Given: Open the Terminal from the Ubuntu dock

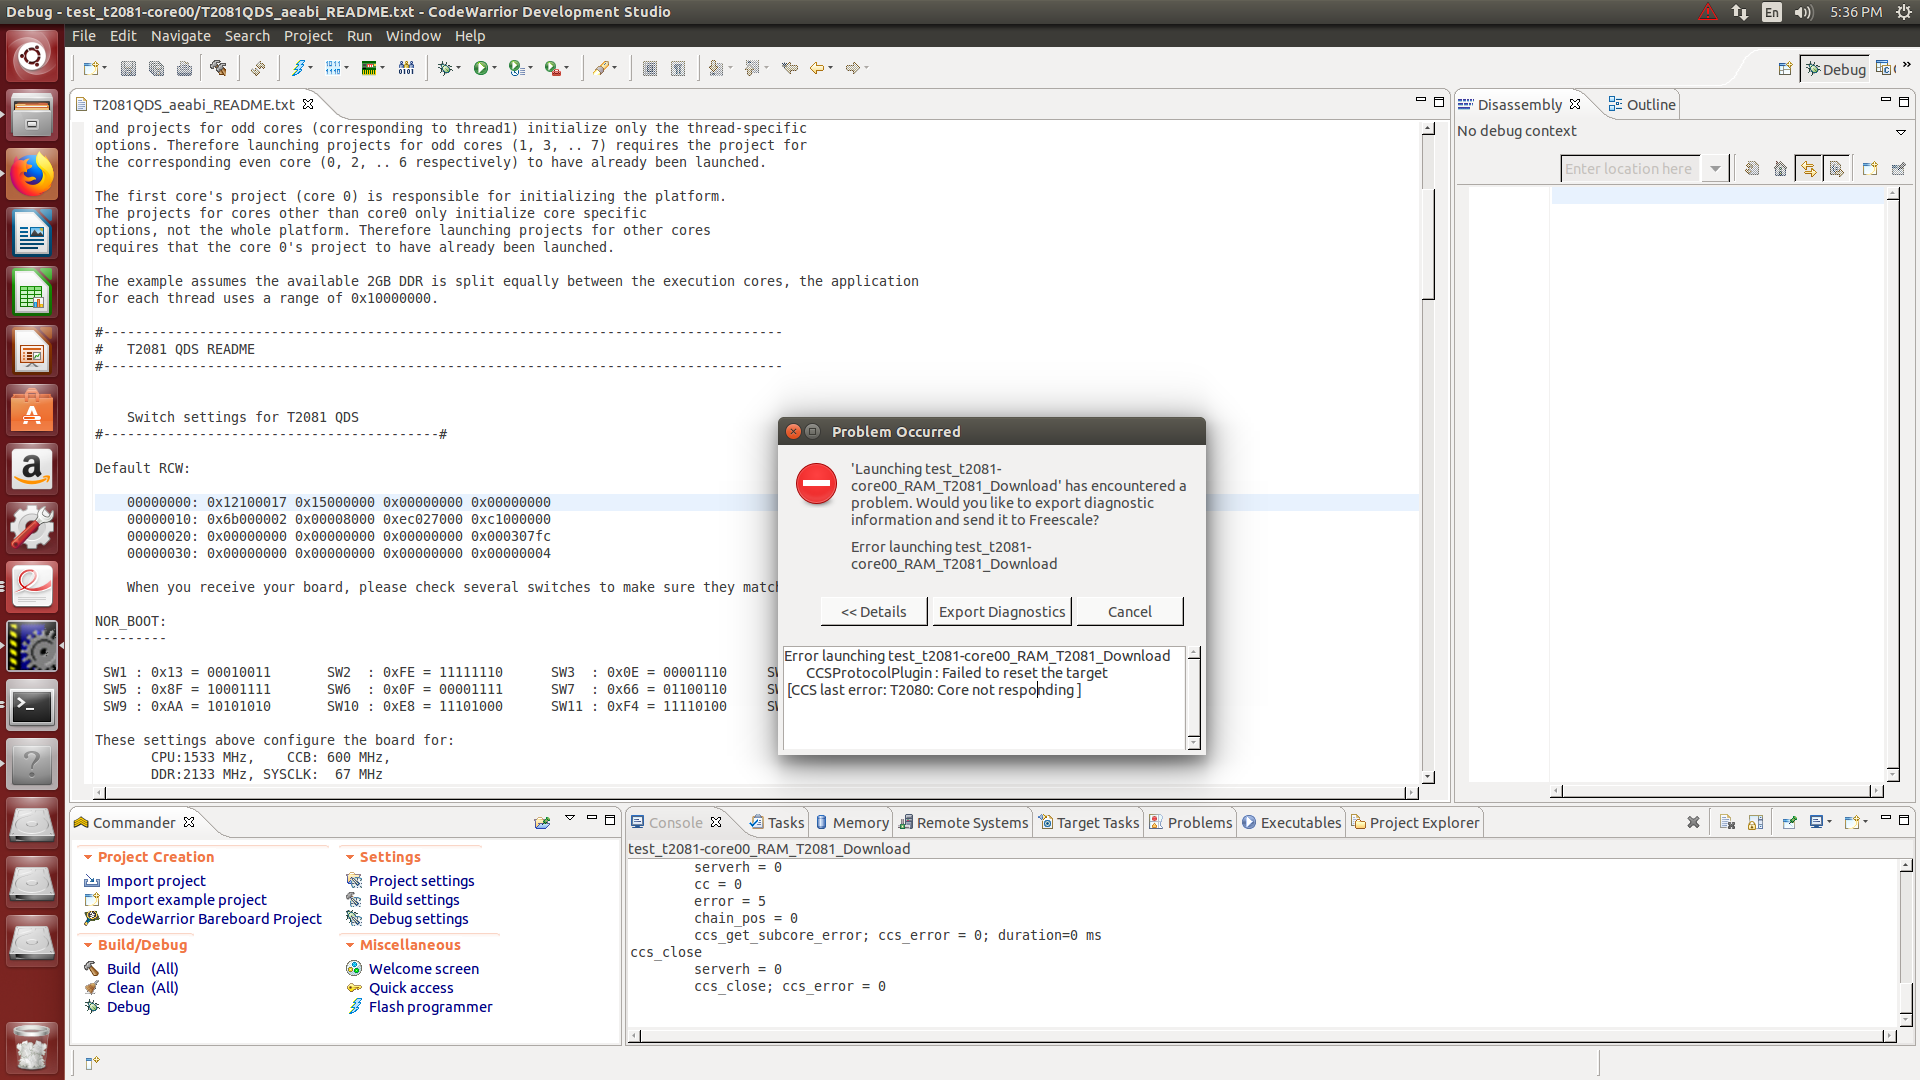Looking at the screenshot, I should click(32, 707).
